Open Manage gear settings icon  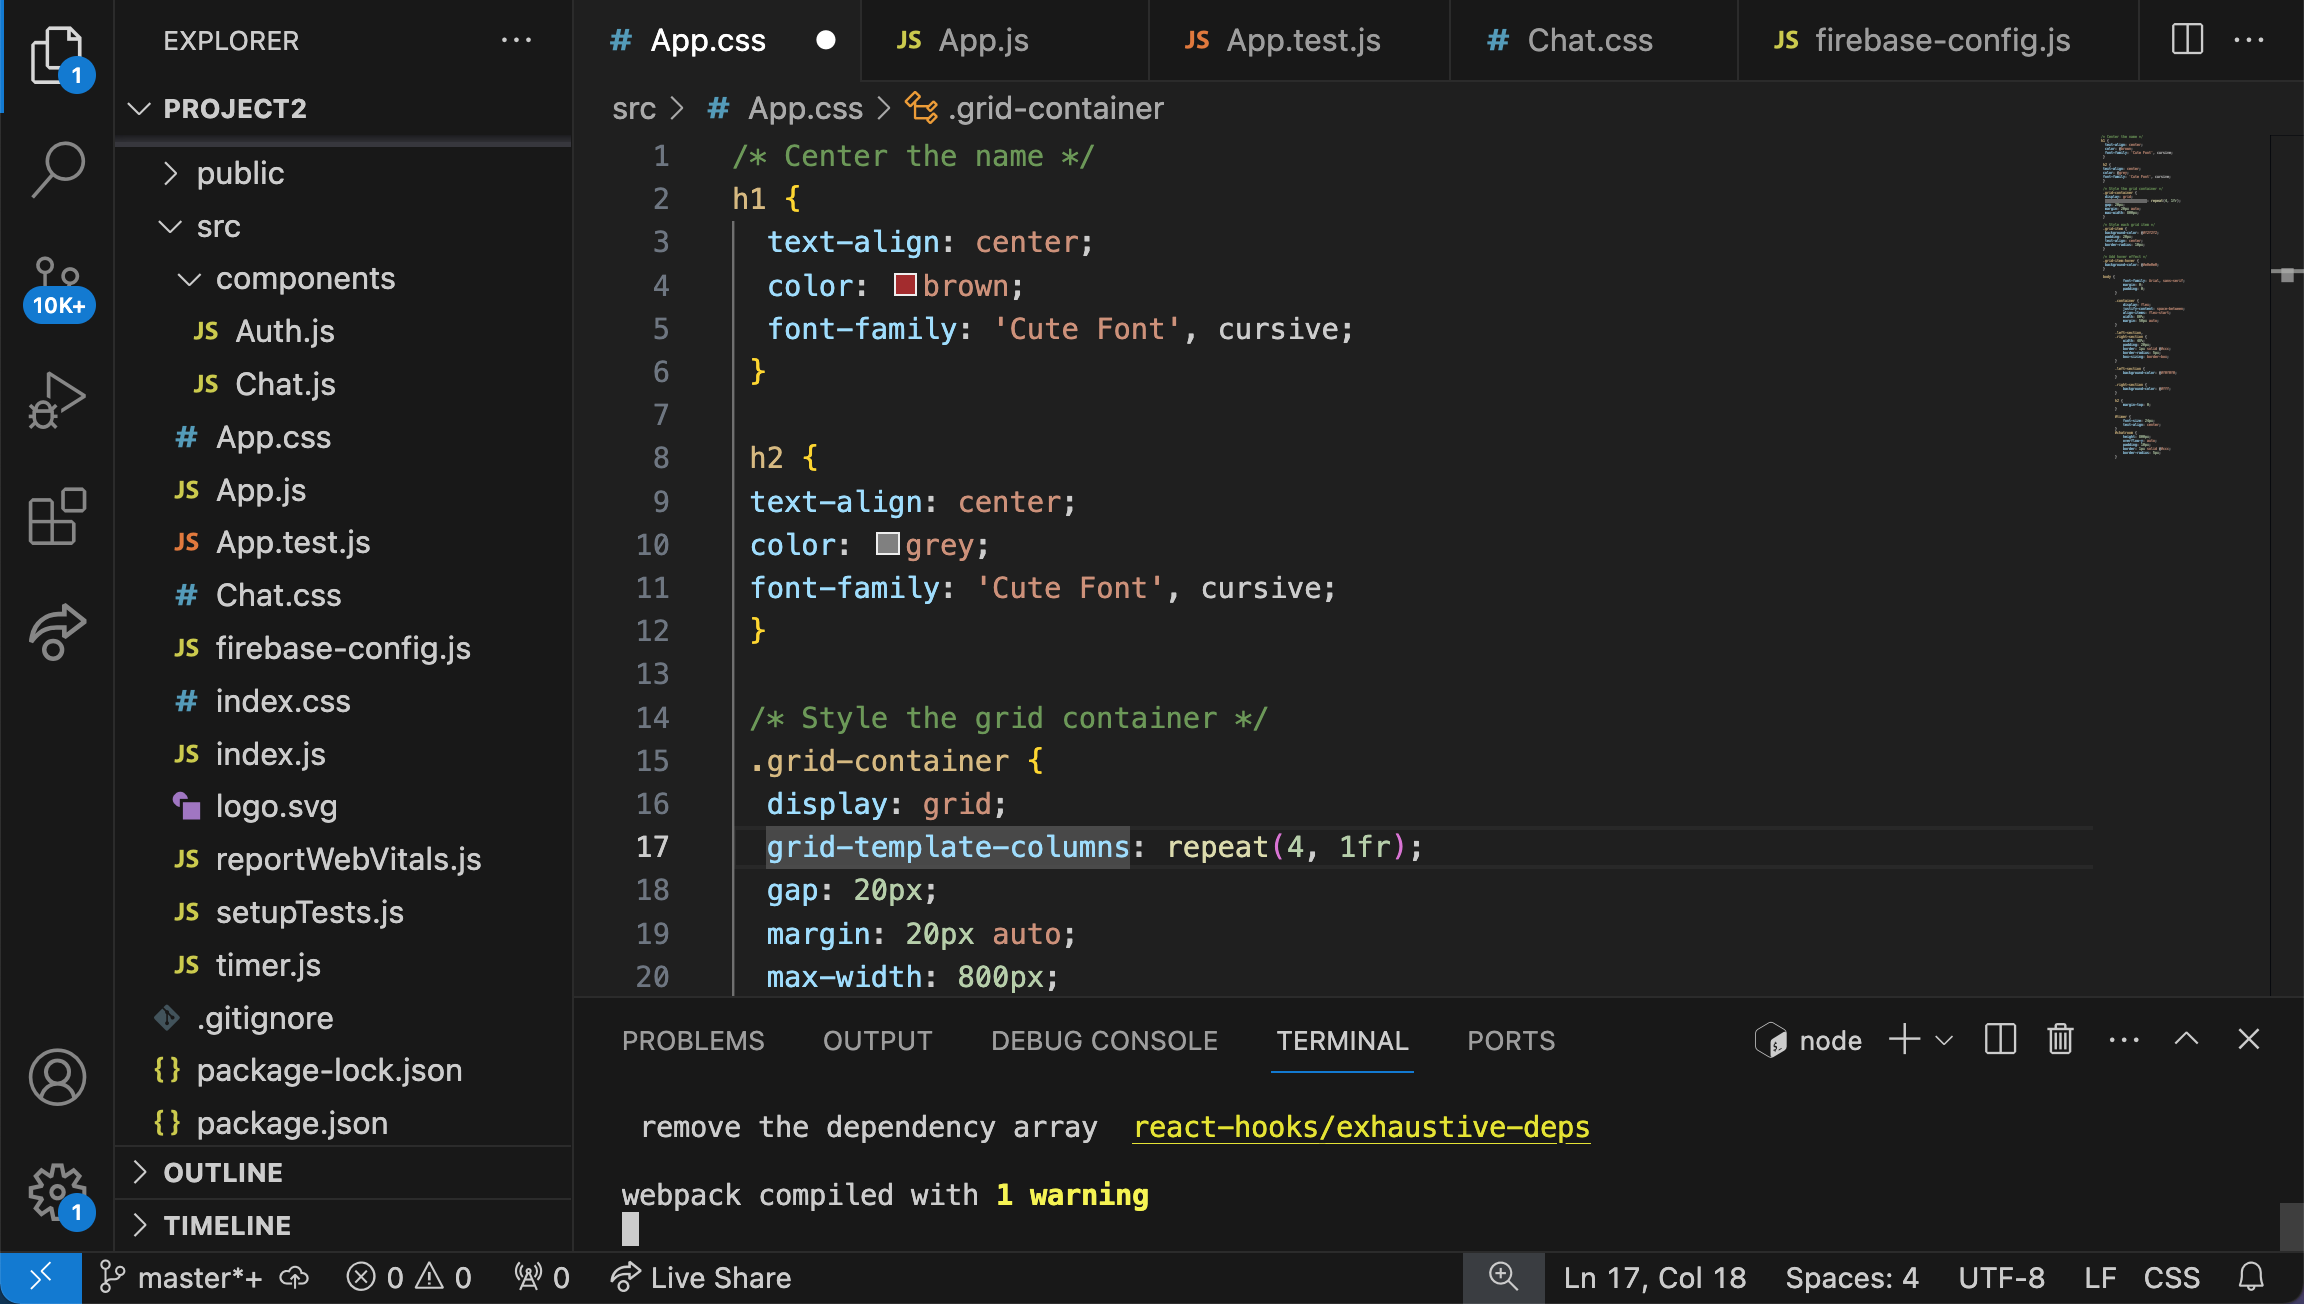(57, 1192)
